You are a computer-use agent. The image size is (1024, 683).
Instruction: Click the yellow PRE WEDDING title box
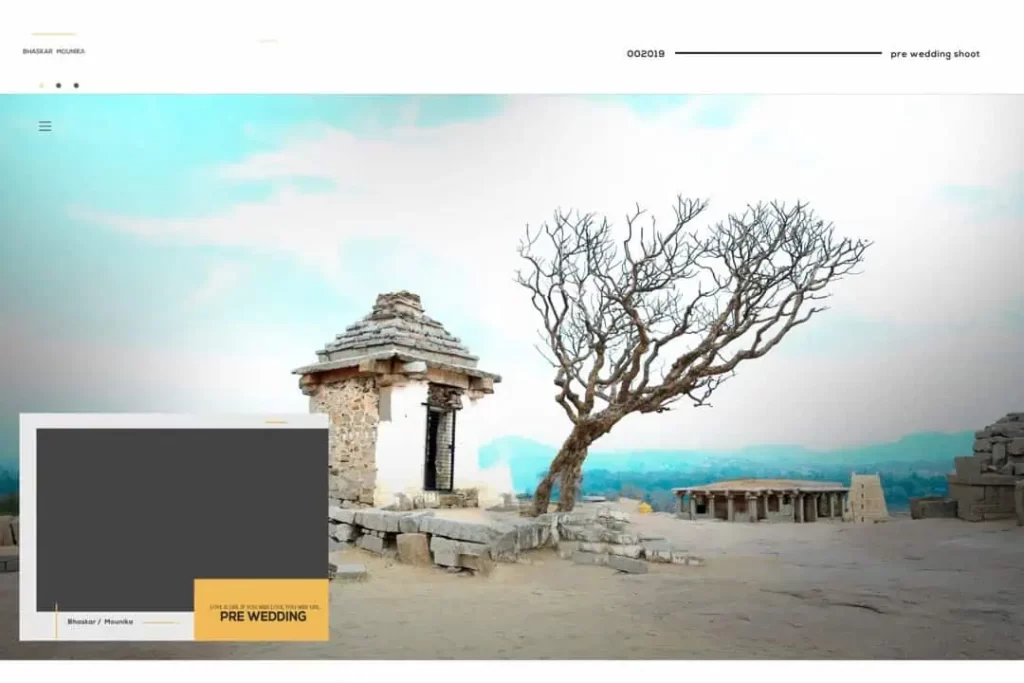[261, 610]
